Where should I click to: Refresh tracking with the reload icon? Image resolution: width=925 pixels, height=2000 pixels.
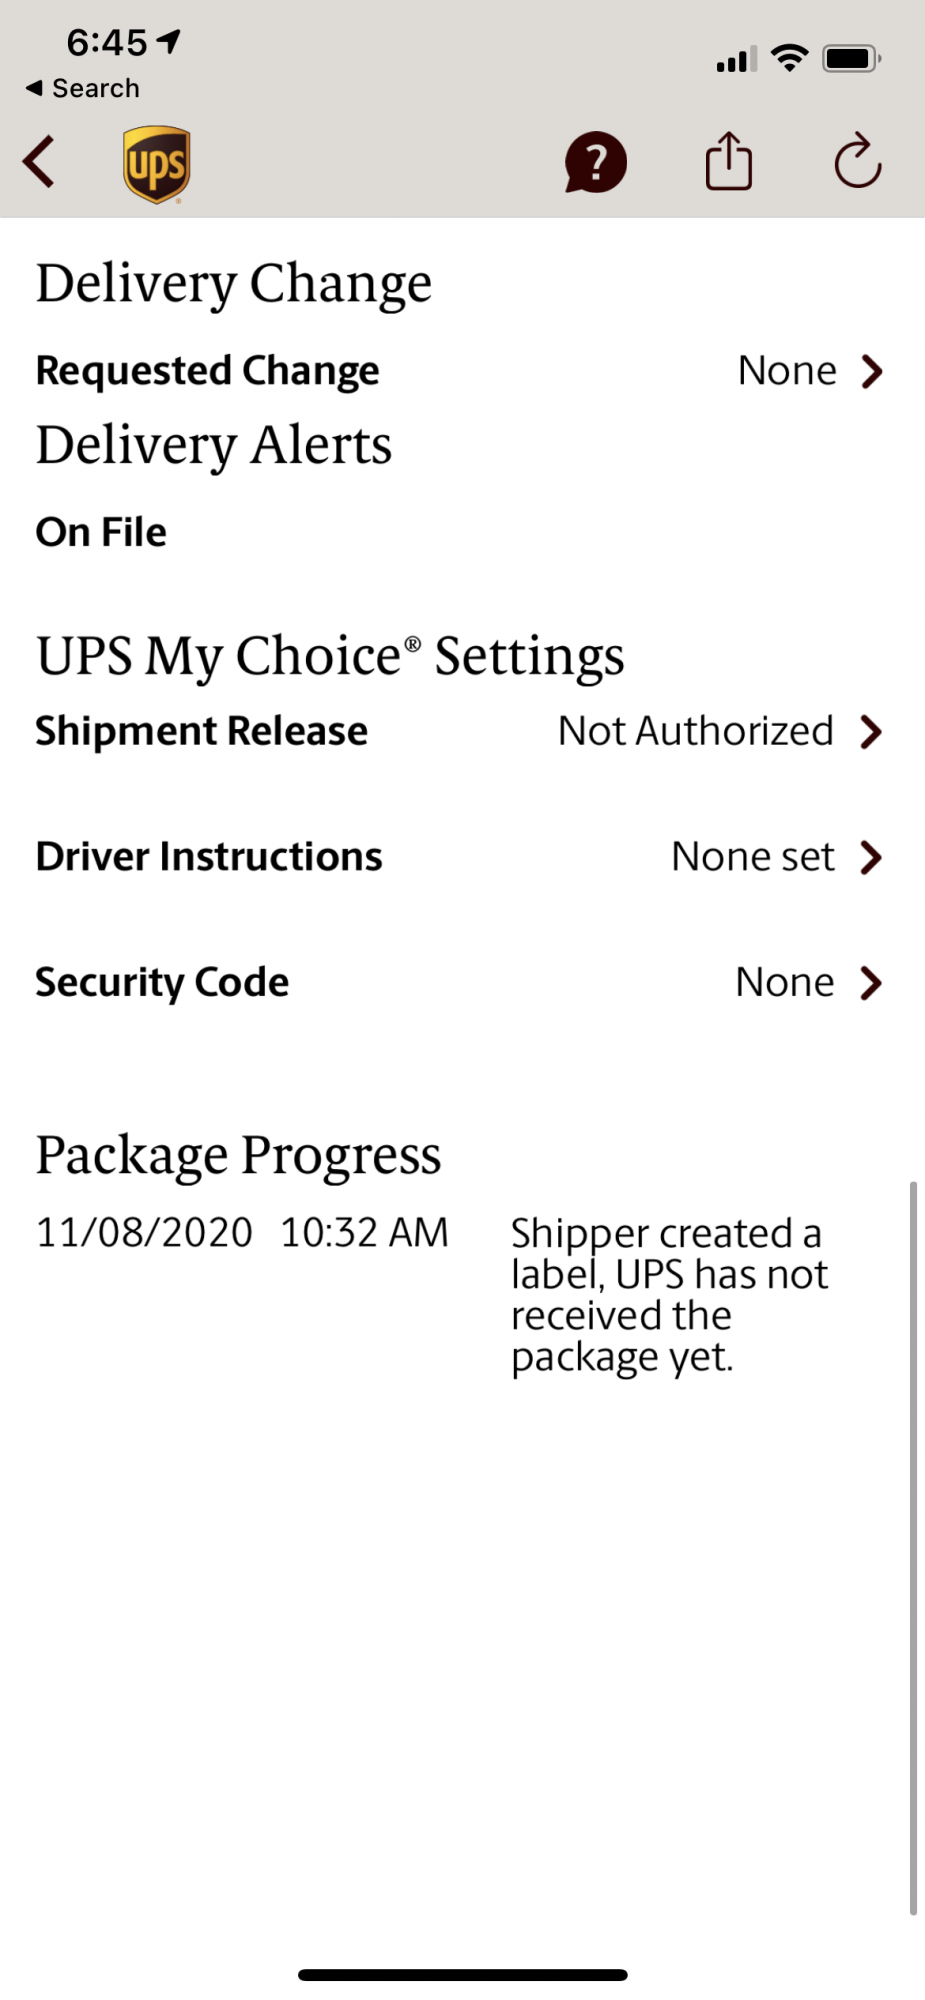[857, 162]
